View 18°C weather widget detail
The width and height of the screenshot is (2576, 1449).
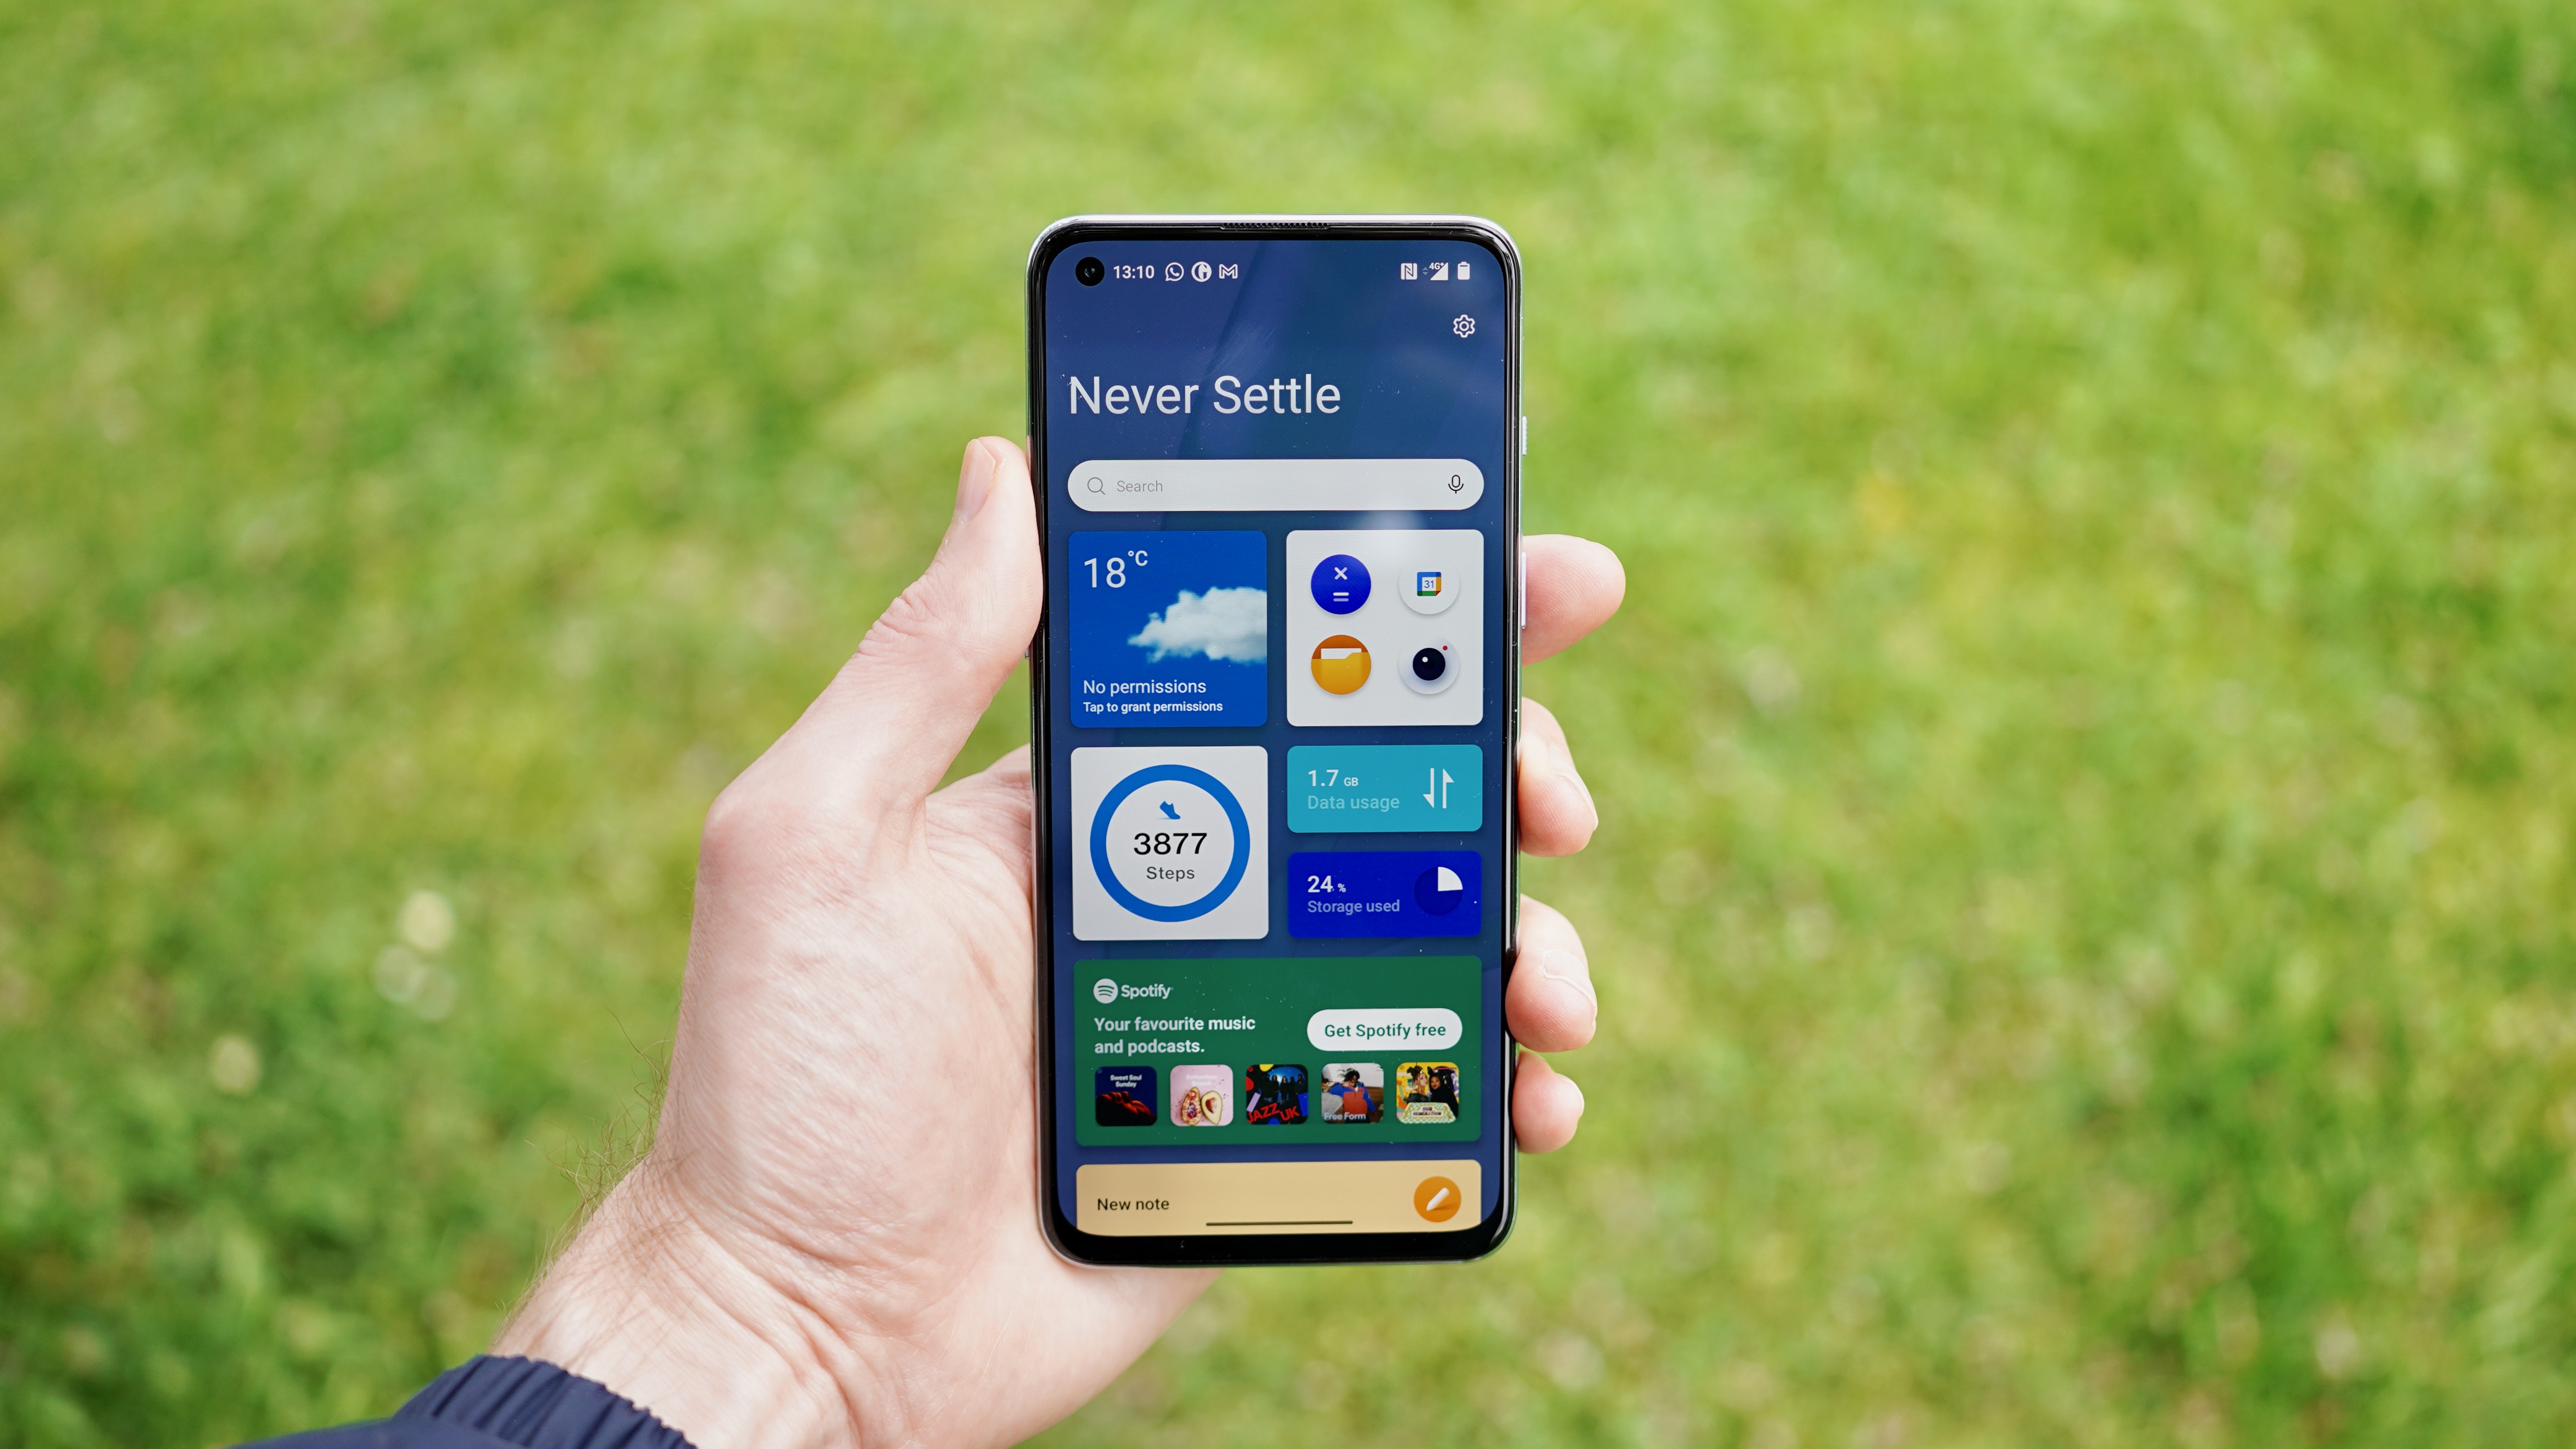pos(1168,628)
